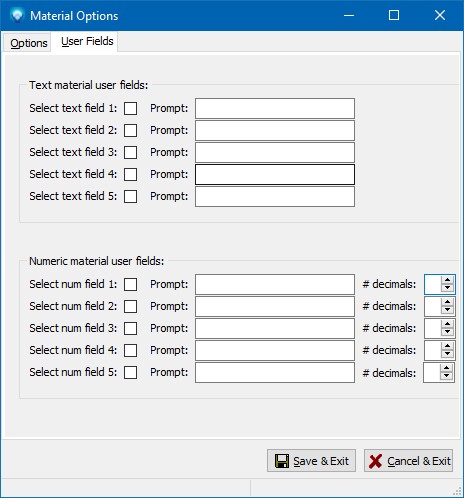Increase decimals for num field 1

click(x=447, y=280)
